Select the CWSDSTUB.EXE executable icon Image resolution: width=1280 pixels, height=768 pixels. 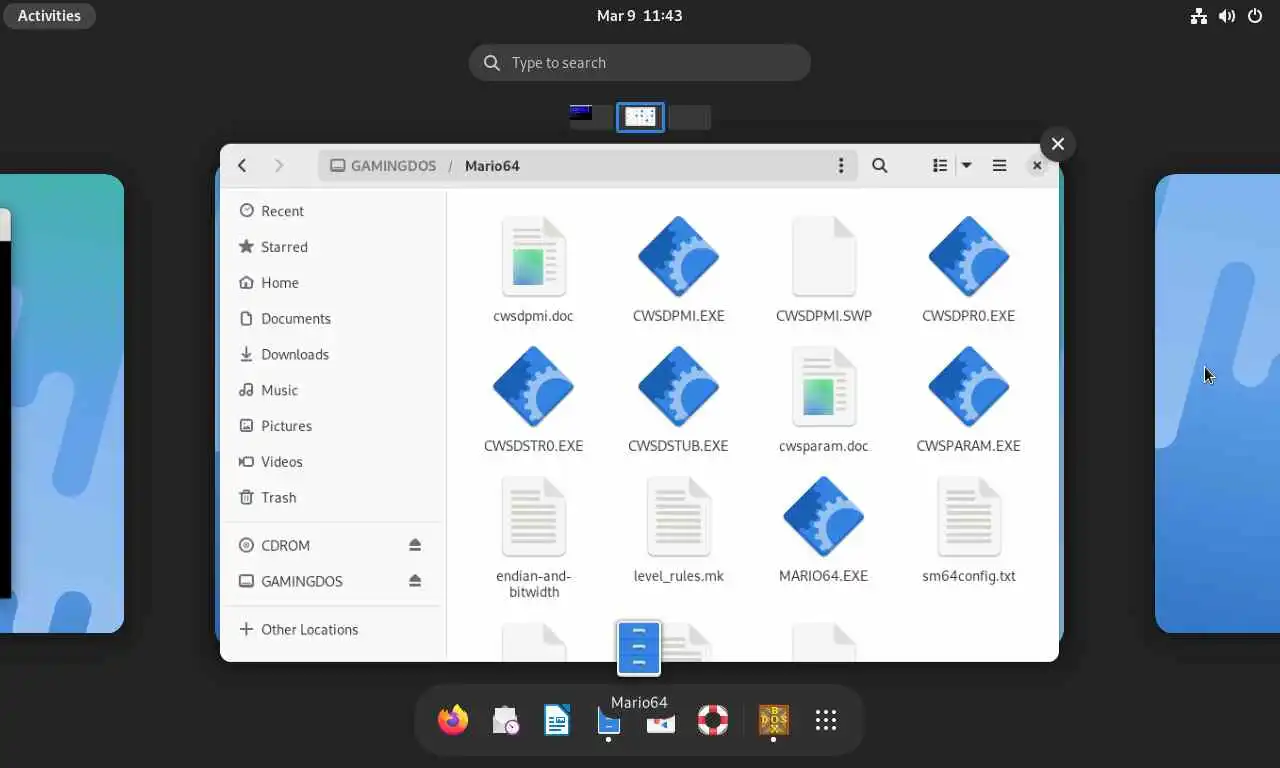point(678,387)
